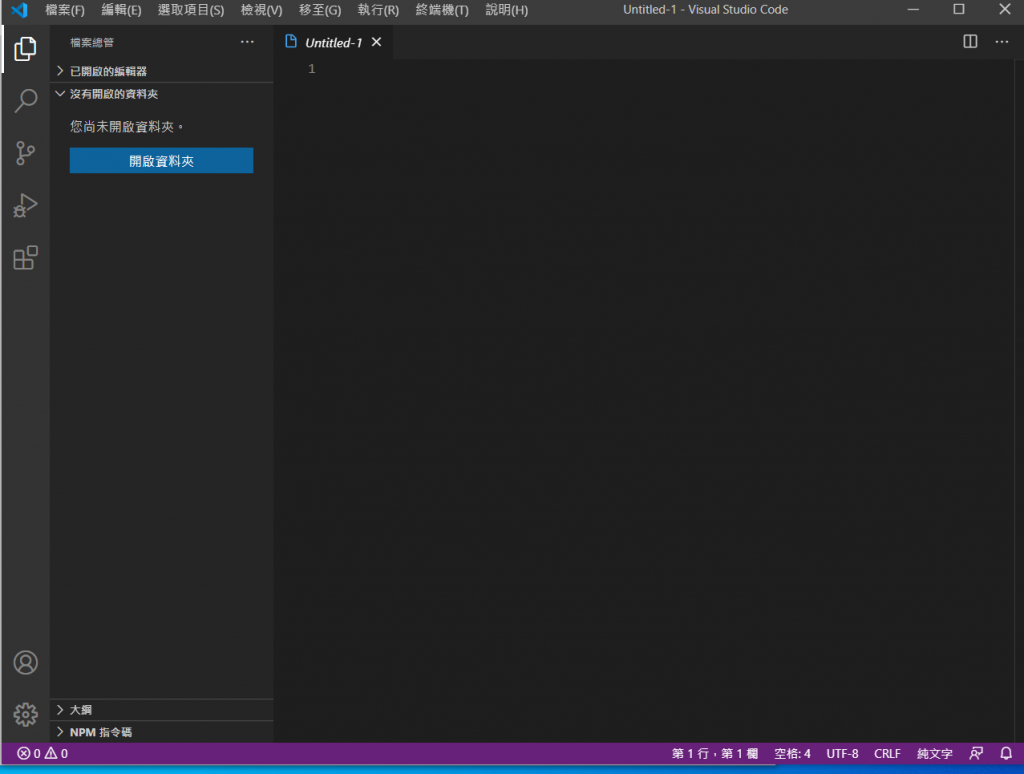Open Explorer panel more actions ellipsis

coord(247,42)
